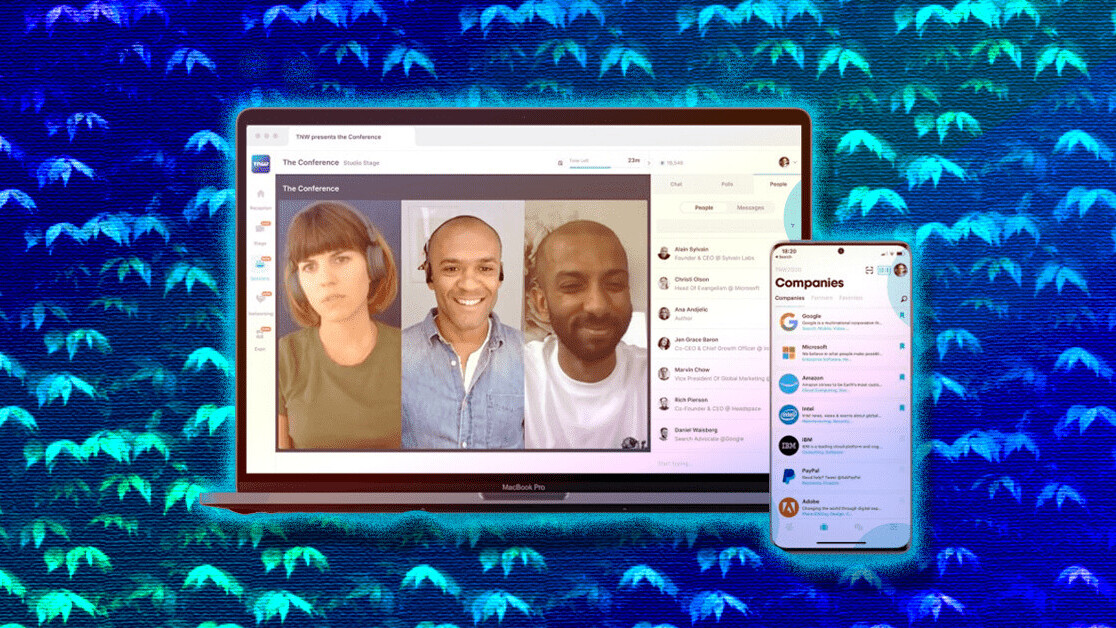Screen dimensions: 1116x628
Task: Tap the QR scan icon on phone
Action: coord(869,270)
